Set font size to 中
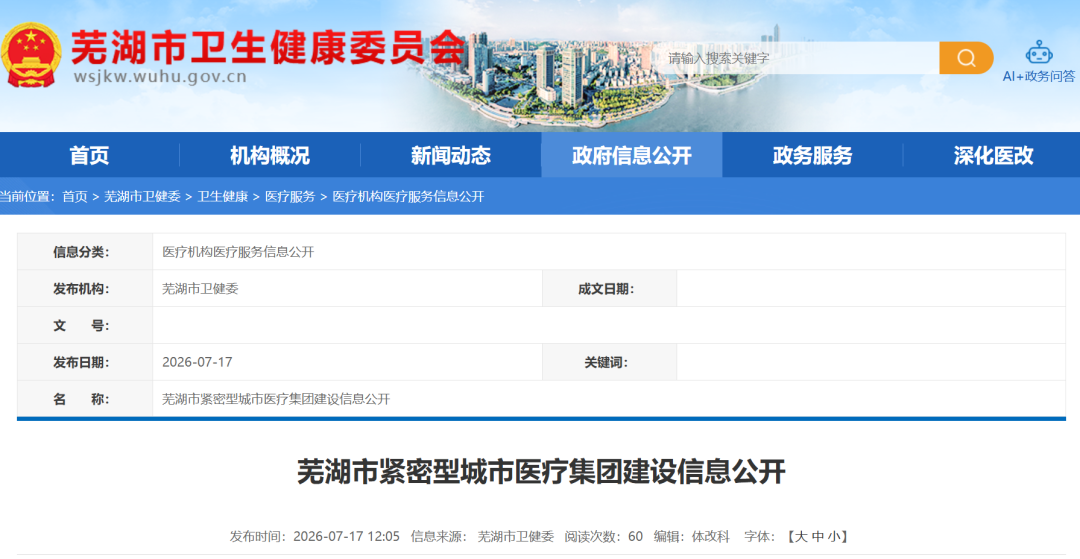The image size is (1080, 559). [818, 536]
